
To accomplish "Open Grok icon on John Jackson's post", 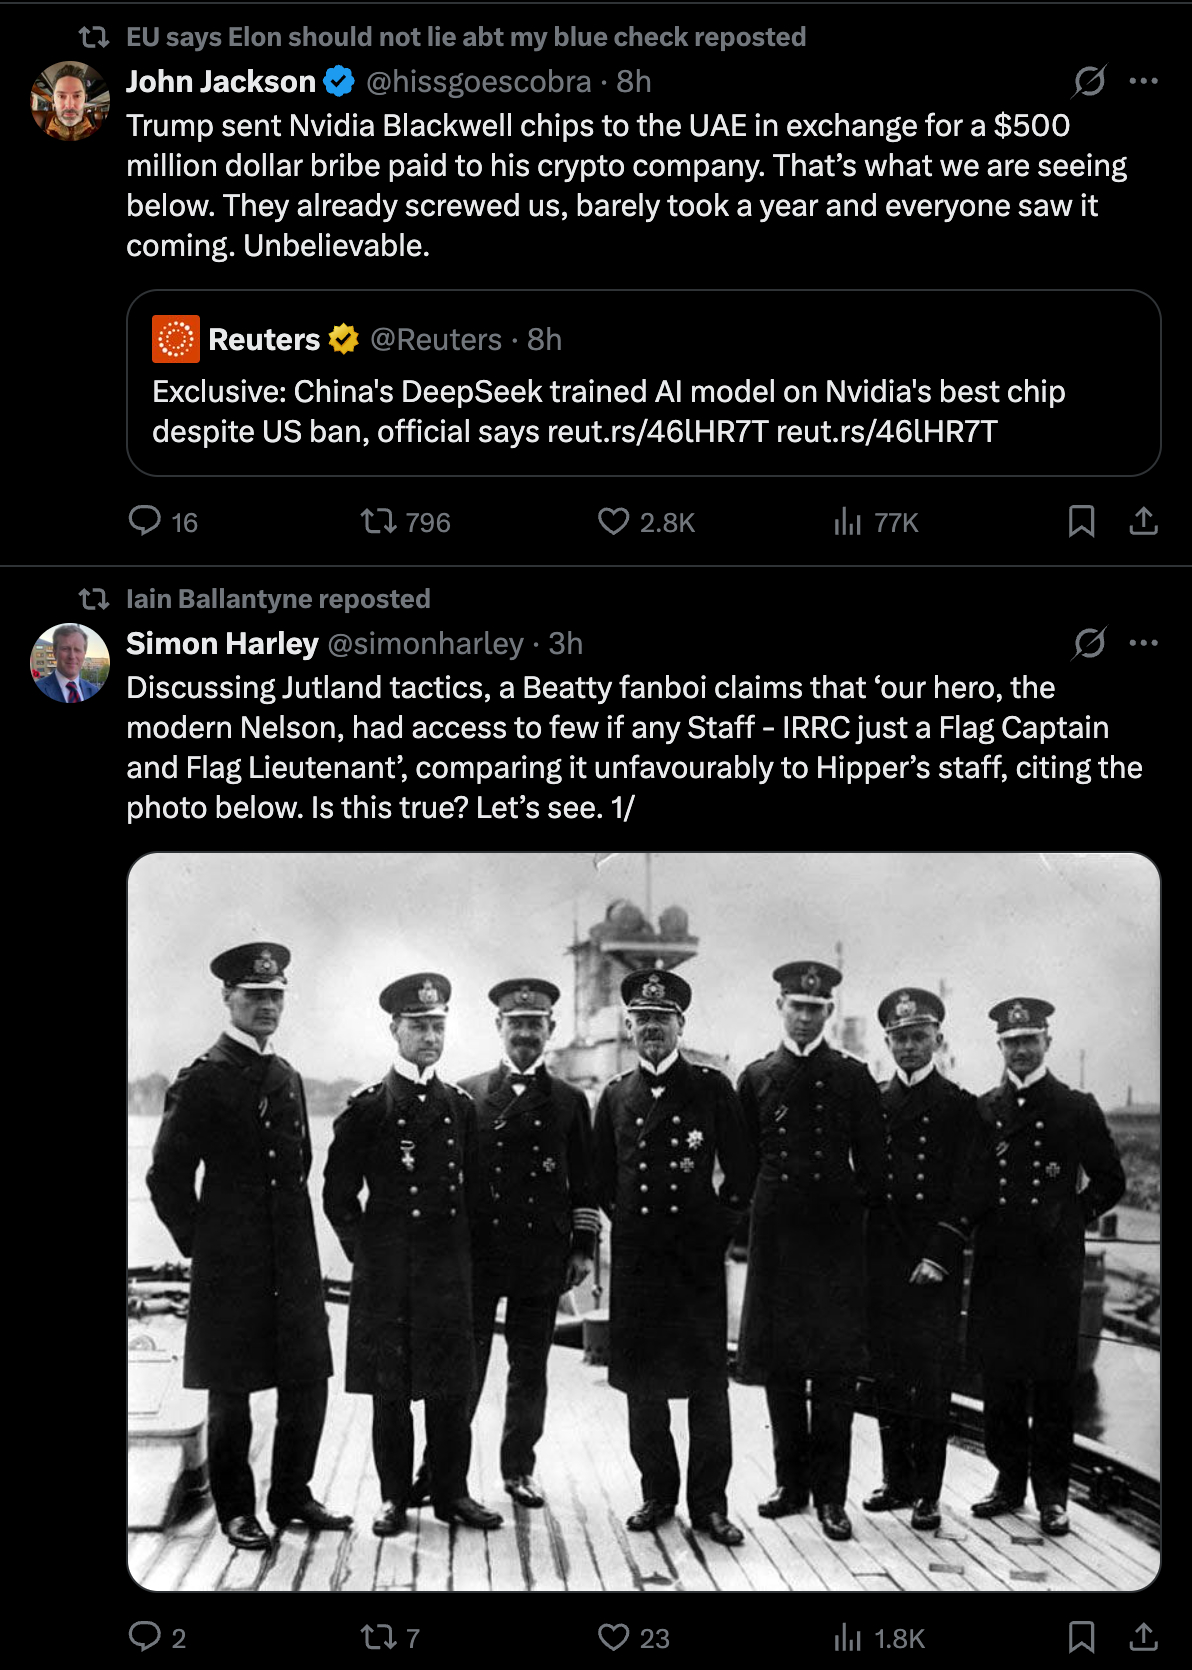I will 1089,81.
